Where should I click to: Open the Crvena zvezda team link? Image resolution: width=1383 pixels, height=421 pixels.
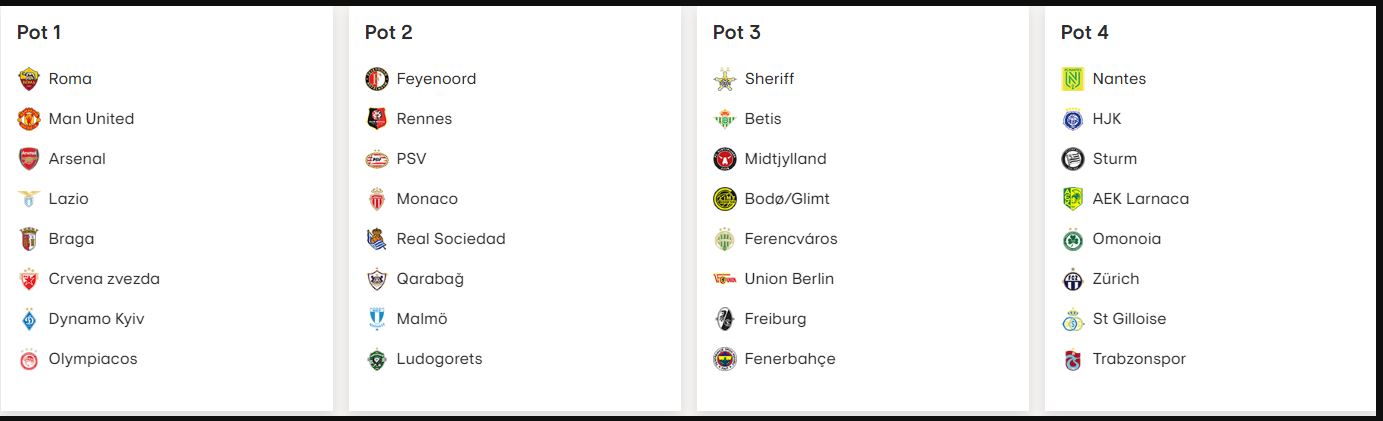point(104,279)
